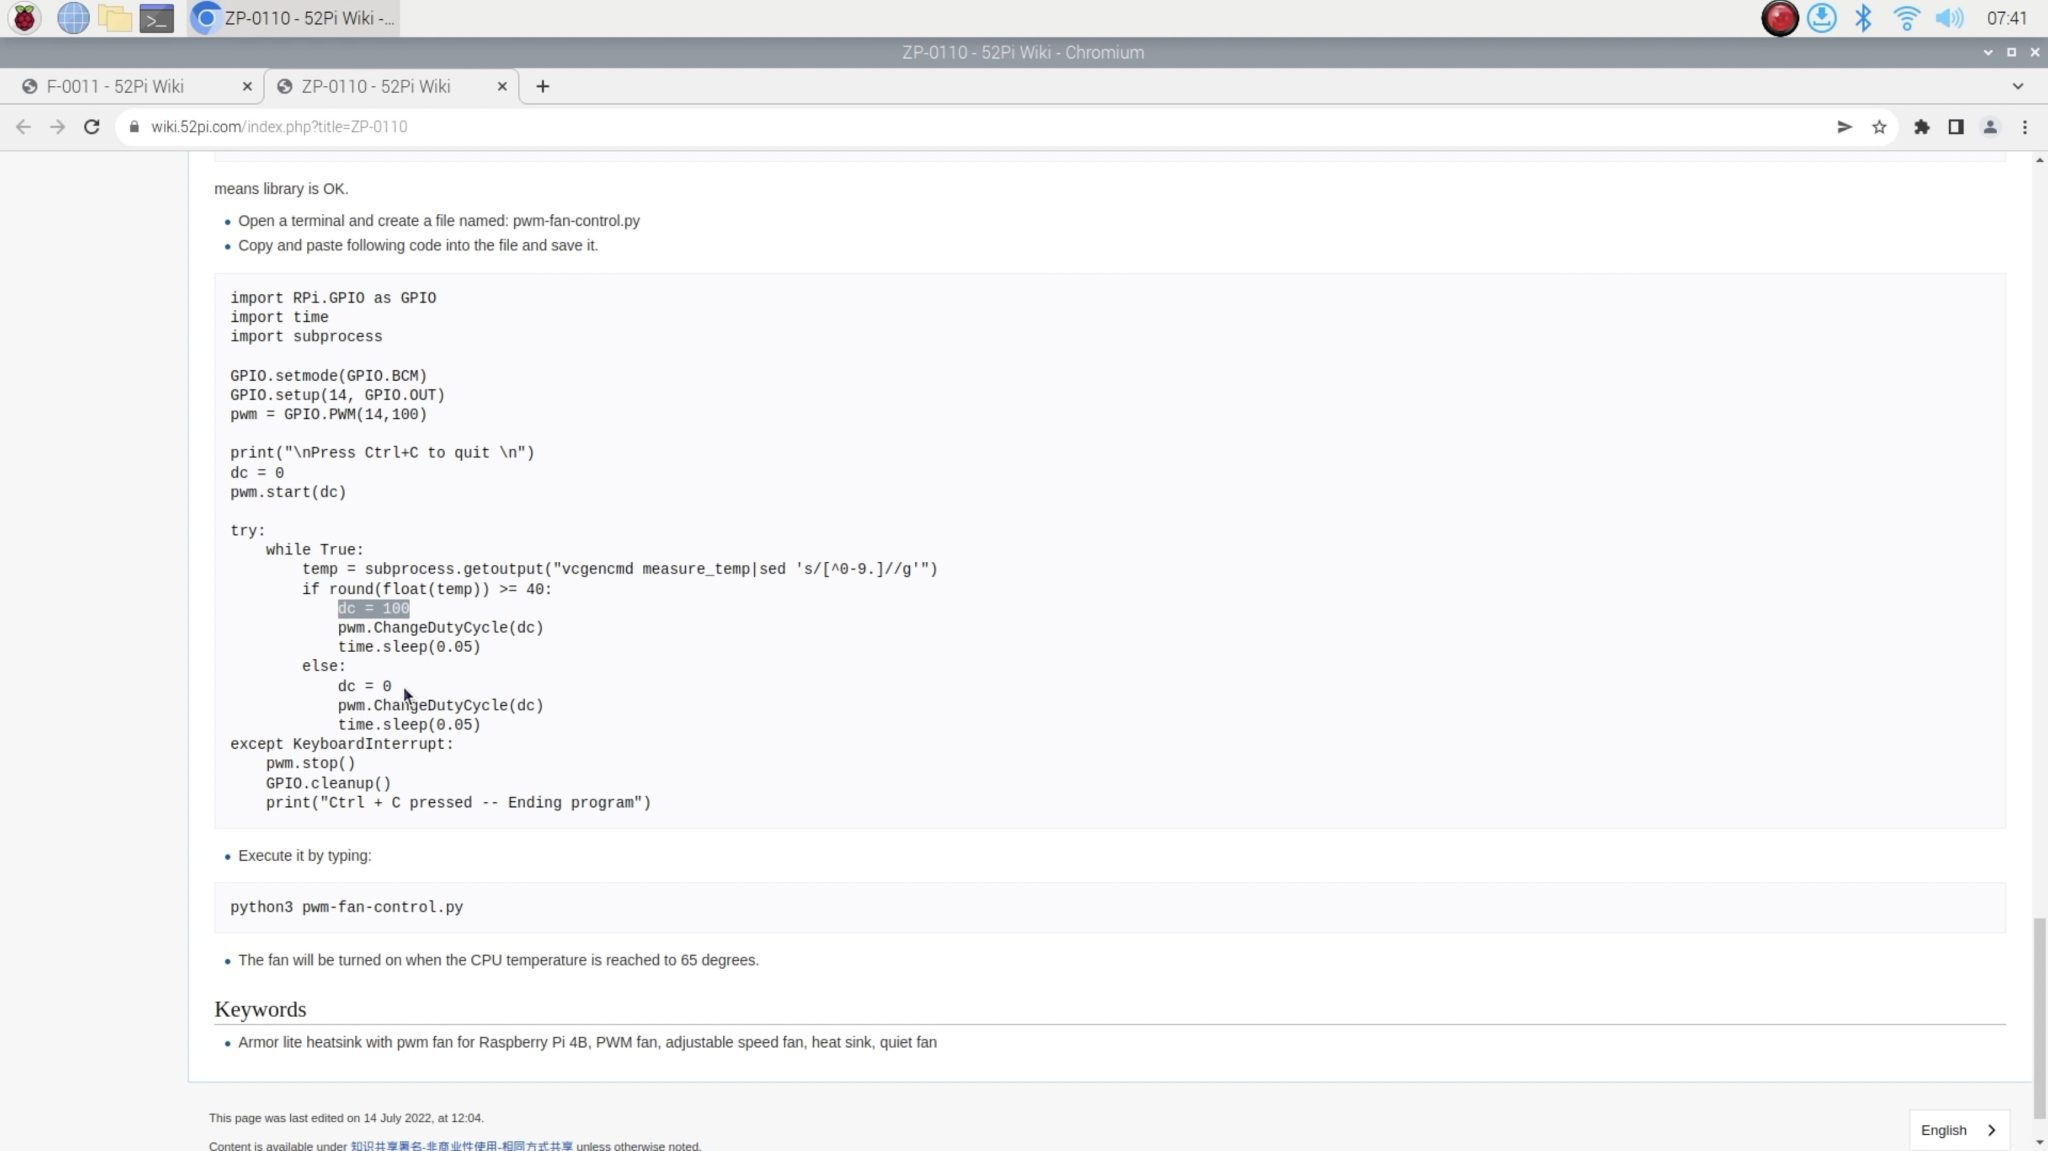Image resolution: width=2048 pixels, height=1151 pixels.
Task: Open a new tab with plus button
Action: [542, 86]
